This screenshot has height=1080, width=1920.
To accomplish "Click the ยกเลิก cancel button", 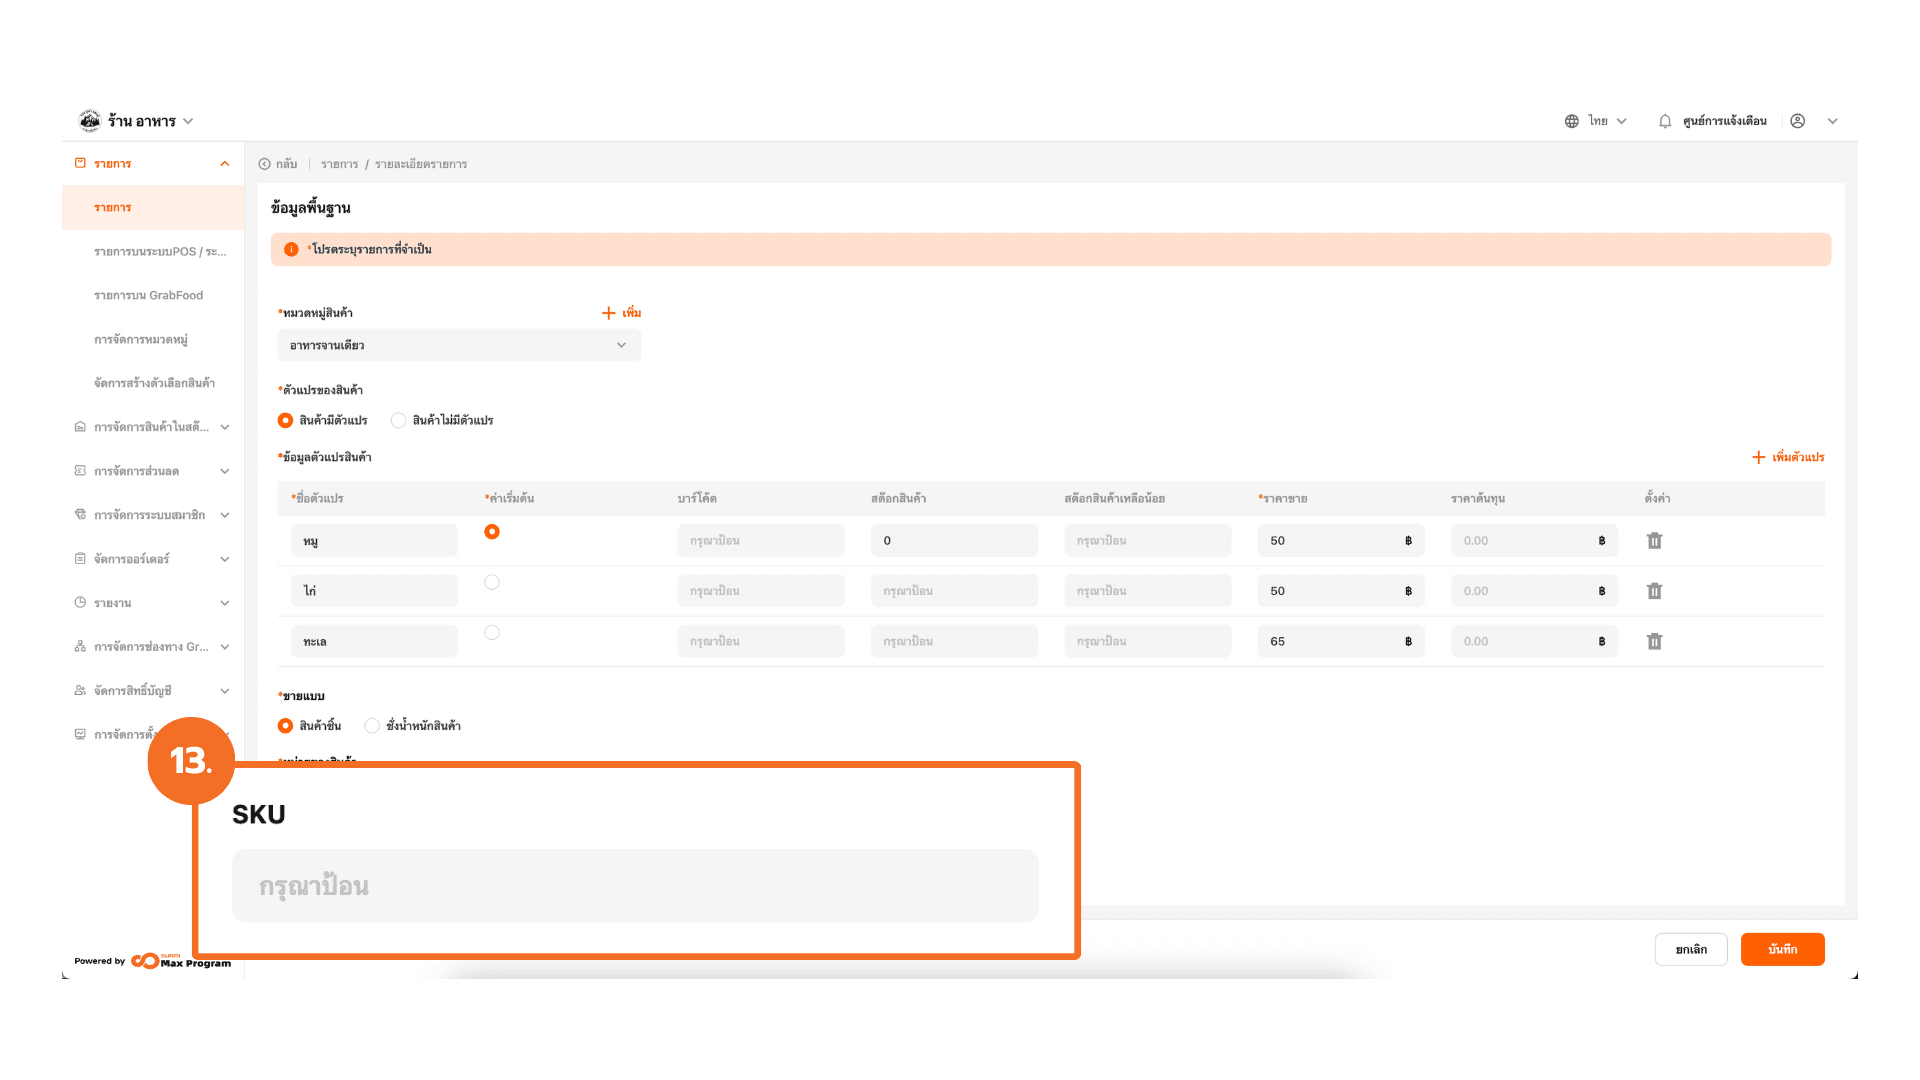I will coord(1691,949).
